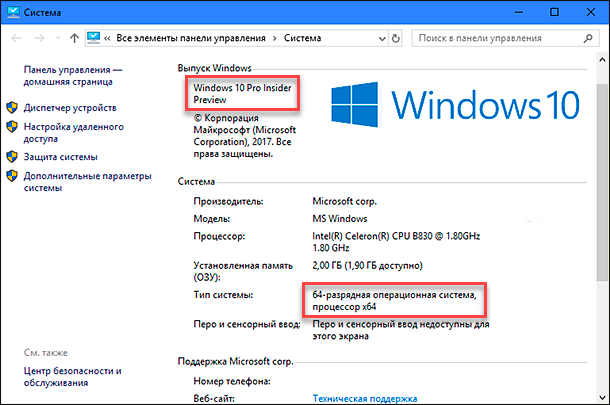The image size is (610, 405).
Task: Close the Система window
Action: click(x=591, y=12)
